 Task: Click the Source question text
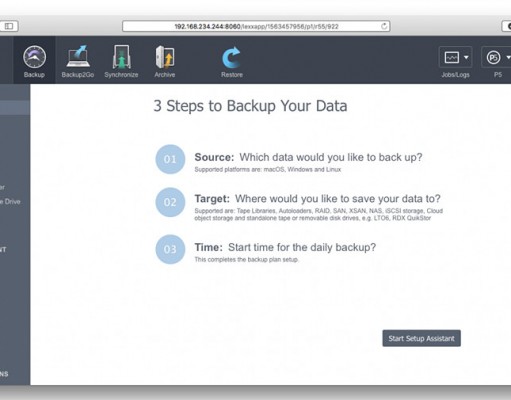[331, 157]
